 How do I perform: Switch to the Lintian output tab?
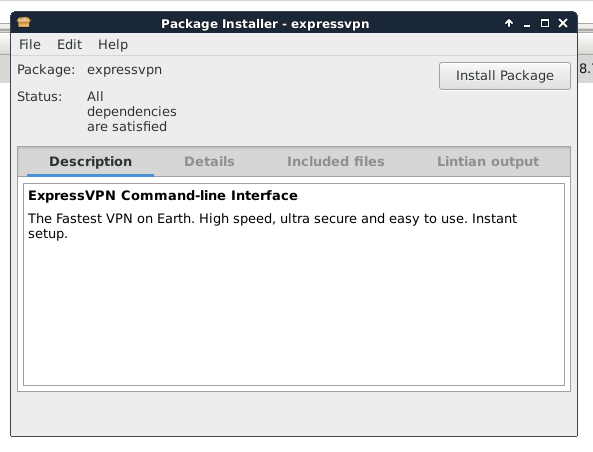(488, 162)
